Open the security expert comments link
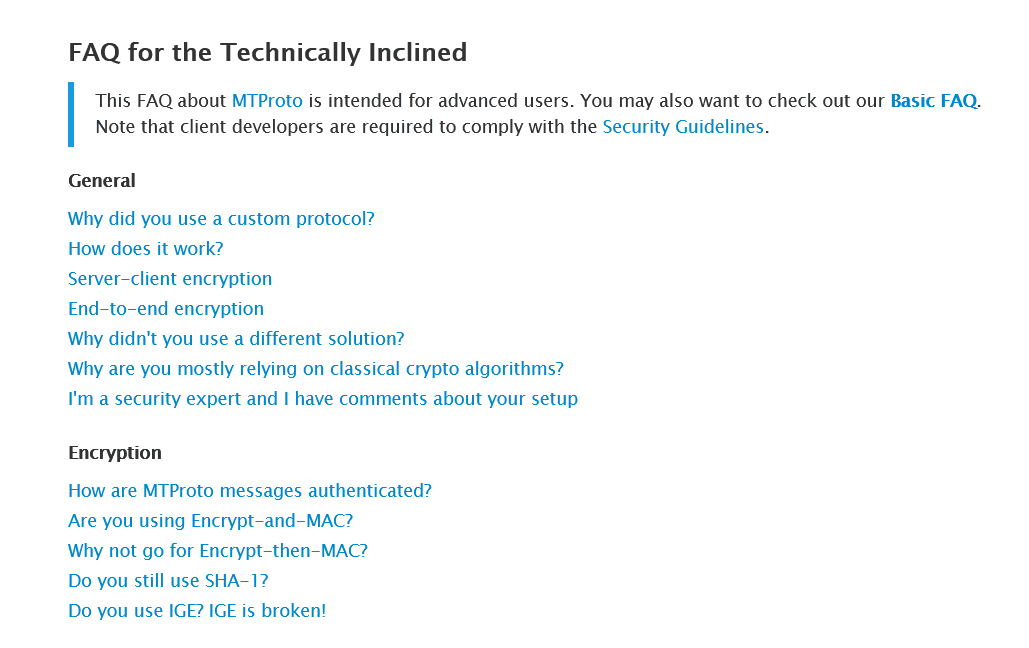Image resolution: width=1029 pixels, height=648 pixels. pyautogui.click(x=323, y=399)
